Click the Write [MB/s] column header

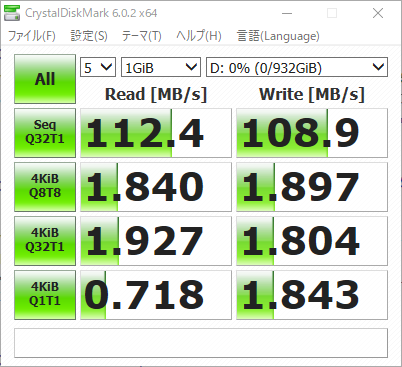(312, 94)
